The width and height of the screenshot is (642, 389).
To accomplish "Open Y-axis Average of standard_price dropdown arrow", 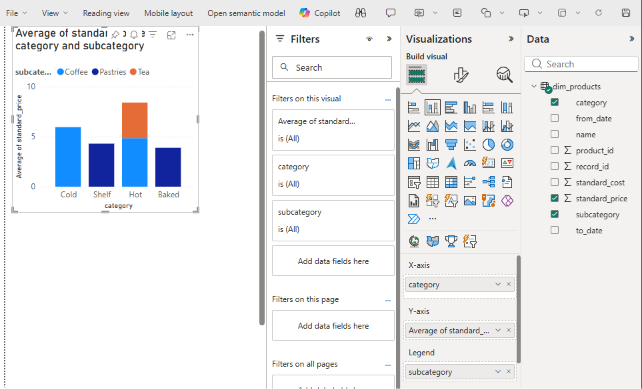I will point(498,330).
